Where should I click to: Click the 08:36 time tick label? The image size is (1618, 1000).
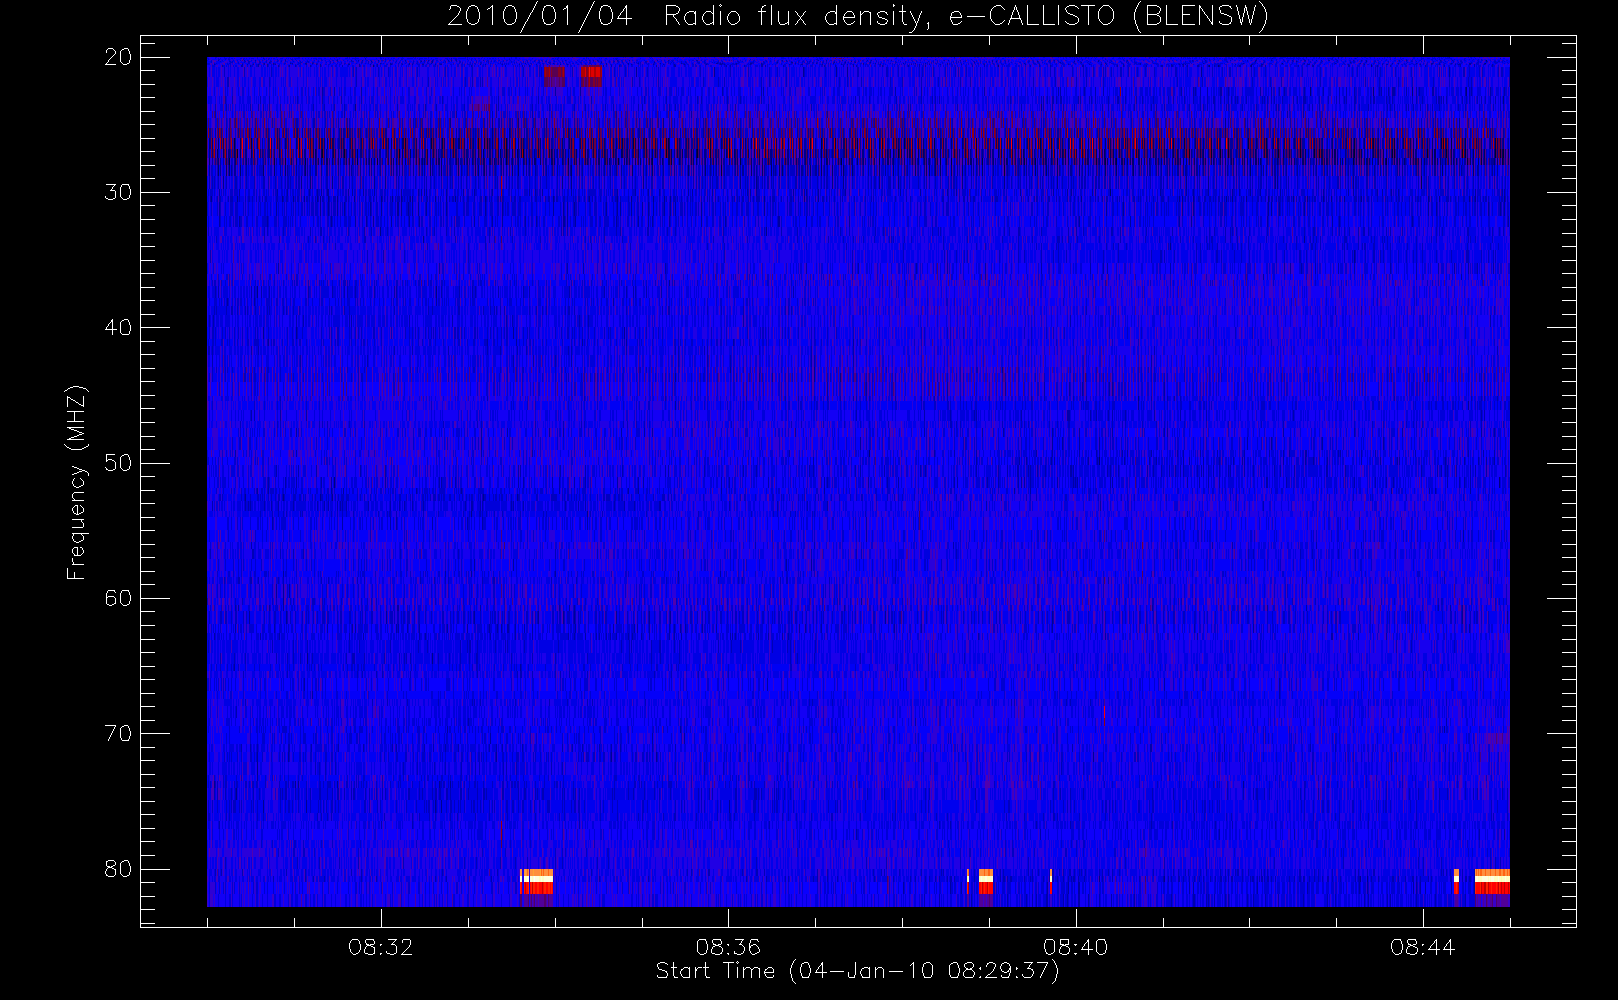(728, 947)
